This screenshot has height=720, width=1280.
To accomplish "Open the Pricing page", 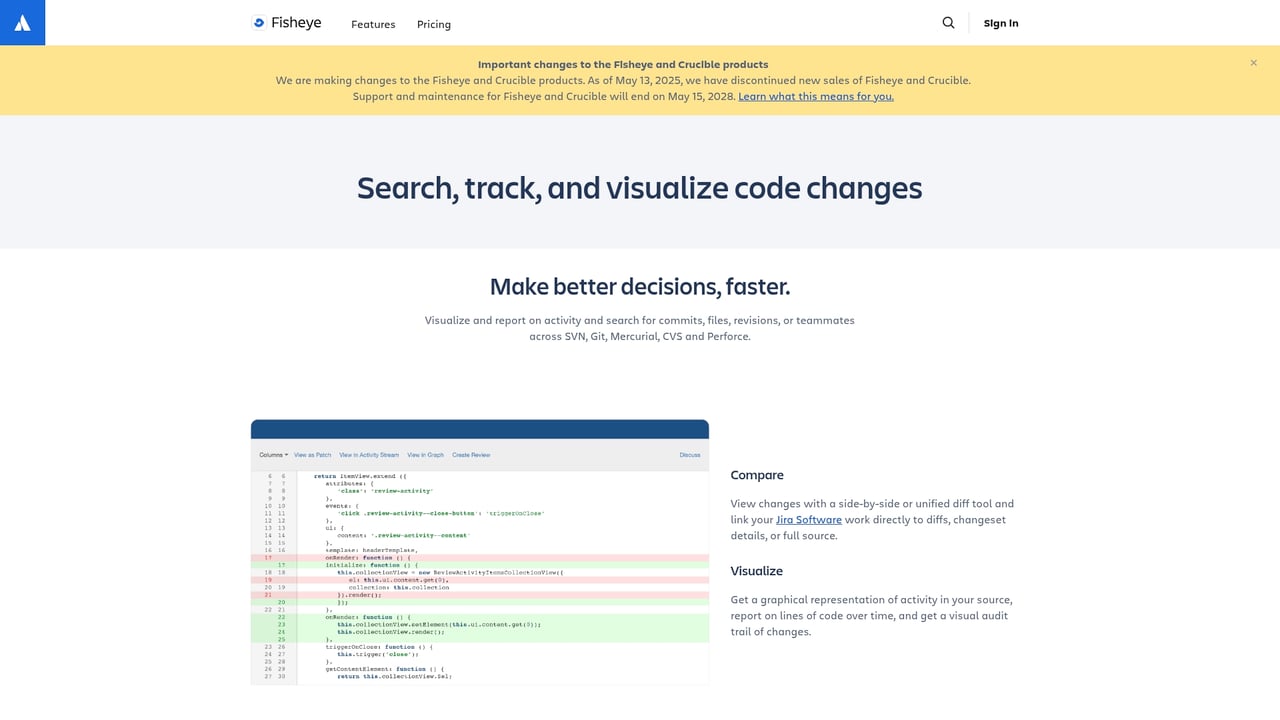I will [434, 24].
